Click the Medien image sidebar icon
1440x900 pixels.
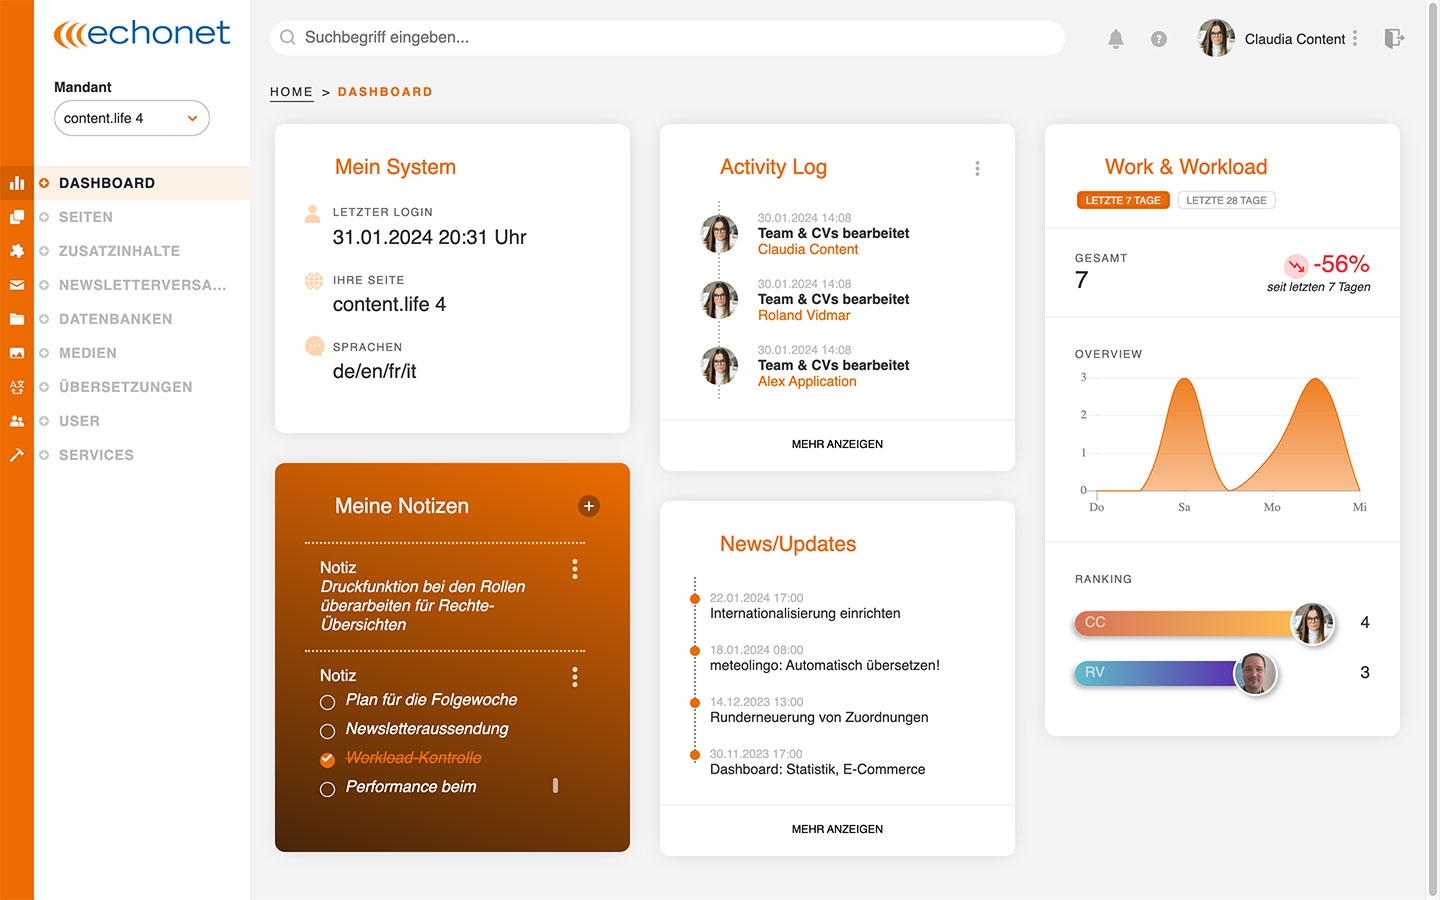point(17,353)
